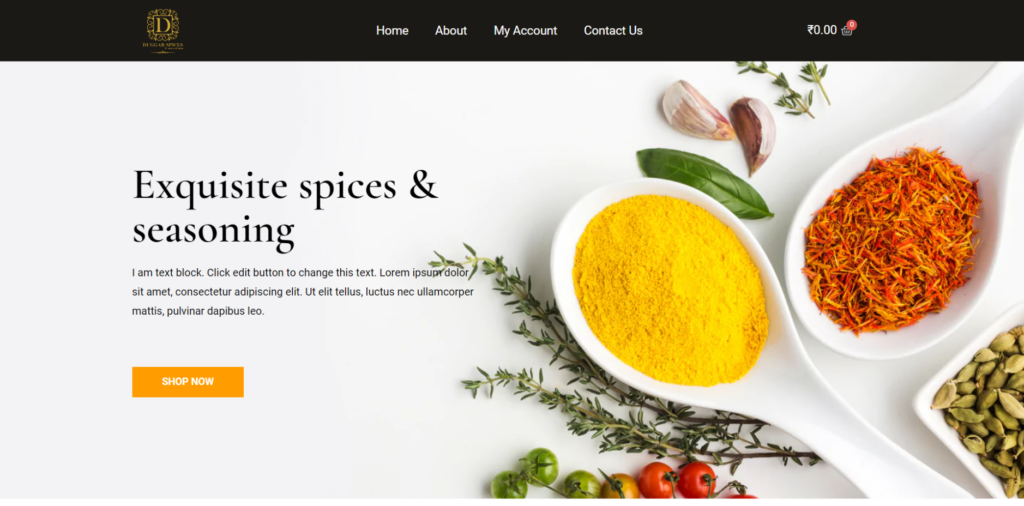1024x506 pixels.
Task: Click the Lorem ipsum text block paragraph
Action: point(302,292)
